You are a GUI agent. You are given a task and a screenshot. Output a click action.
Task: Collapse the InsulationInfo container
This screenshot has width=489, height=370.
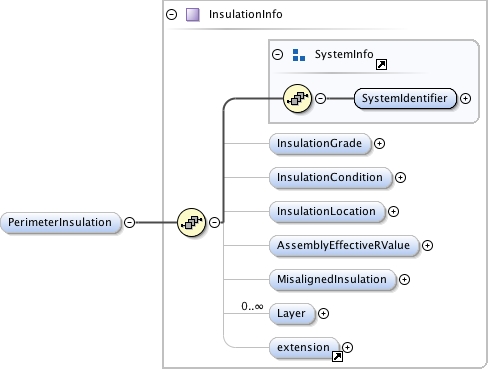(172, 14)
